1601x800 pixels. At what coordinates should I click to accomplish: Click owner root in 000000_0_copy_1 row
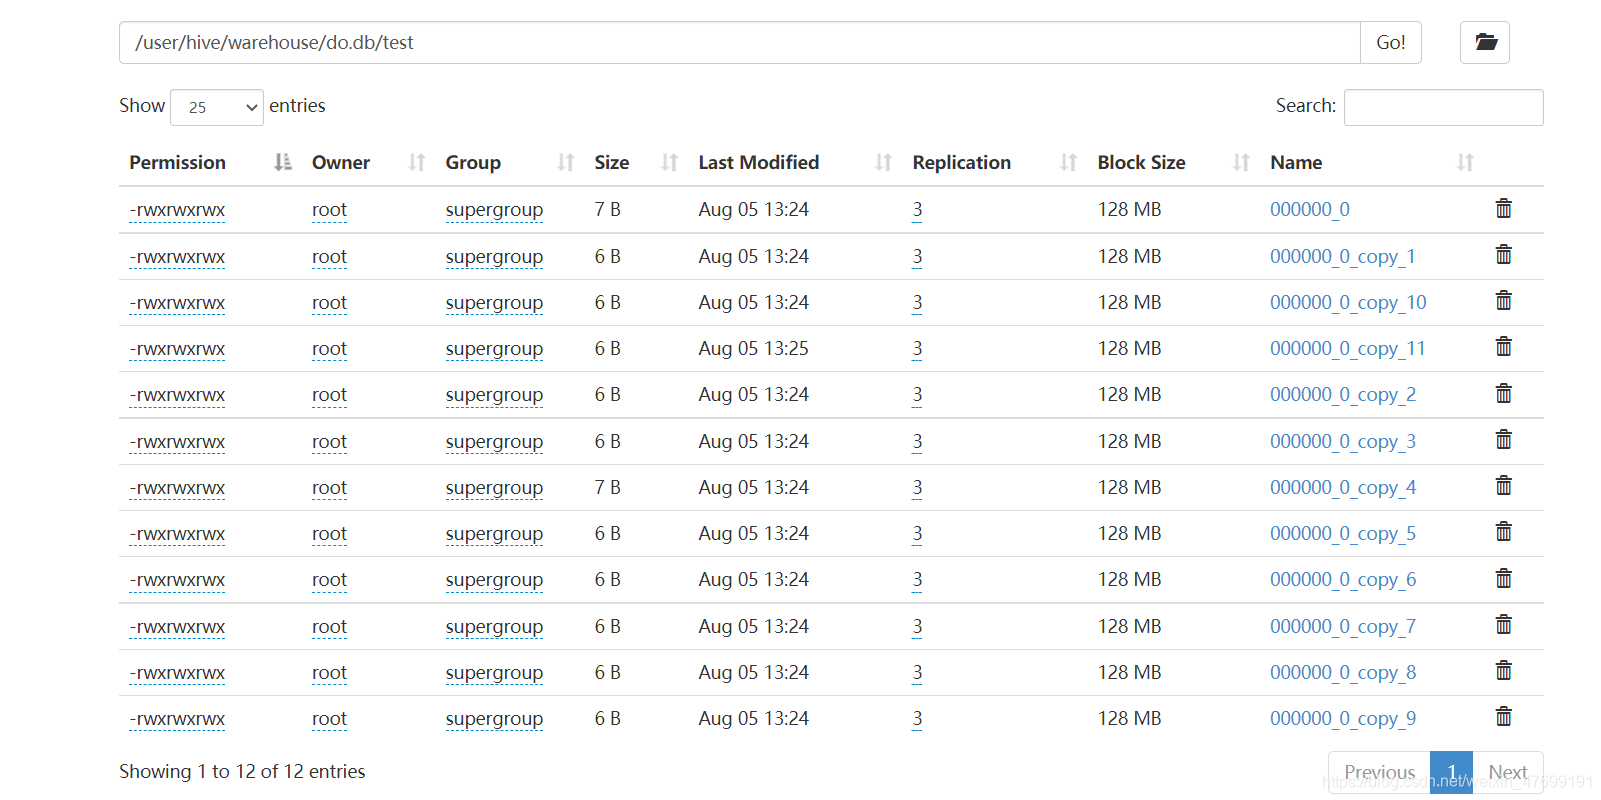pyautogui.click(x=329, y=256)
